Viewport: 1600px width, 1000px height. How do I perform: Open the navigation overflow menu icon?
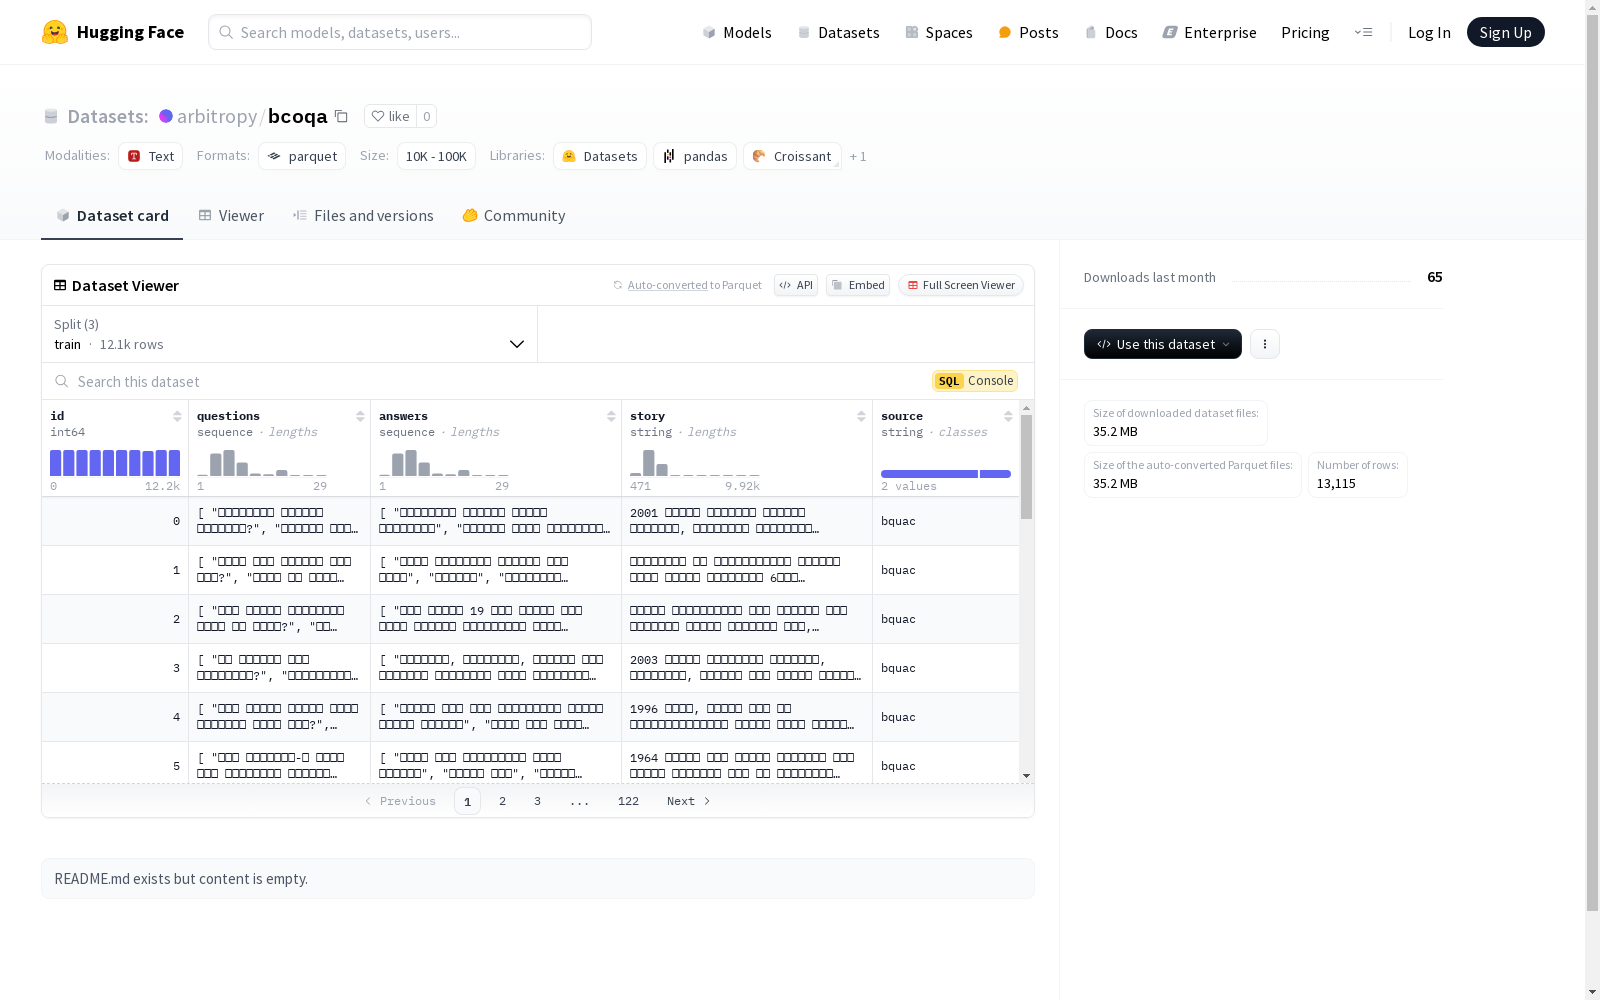pos(1363,32)
